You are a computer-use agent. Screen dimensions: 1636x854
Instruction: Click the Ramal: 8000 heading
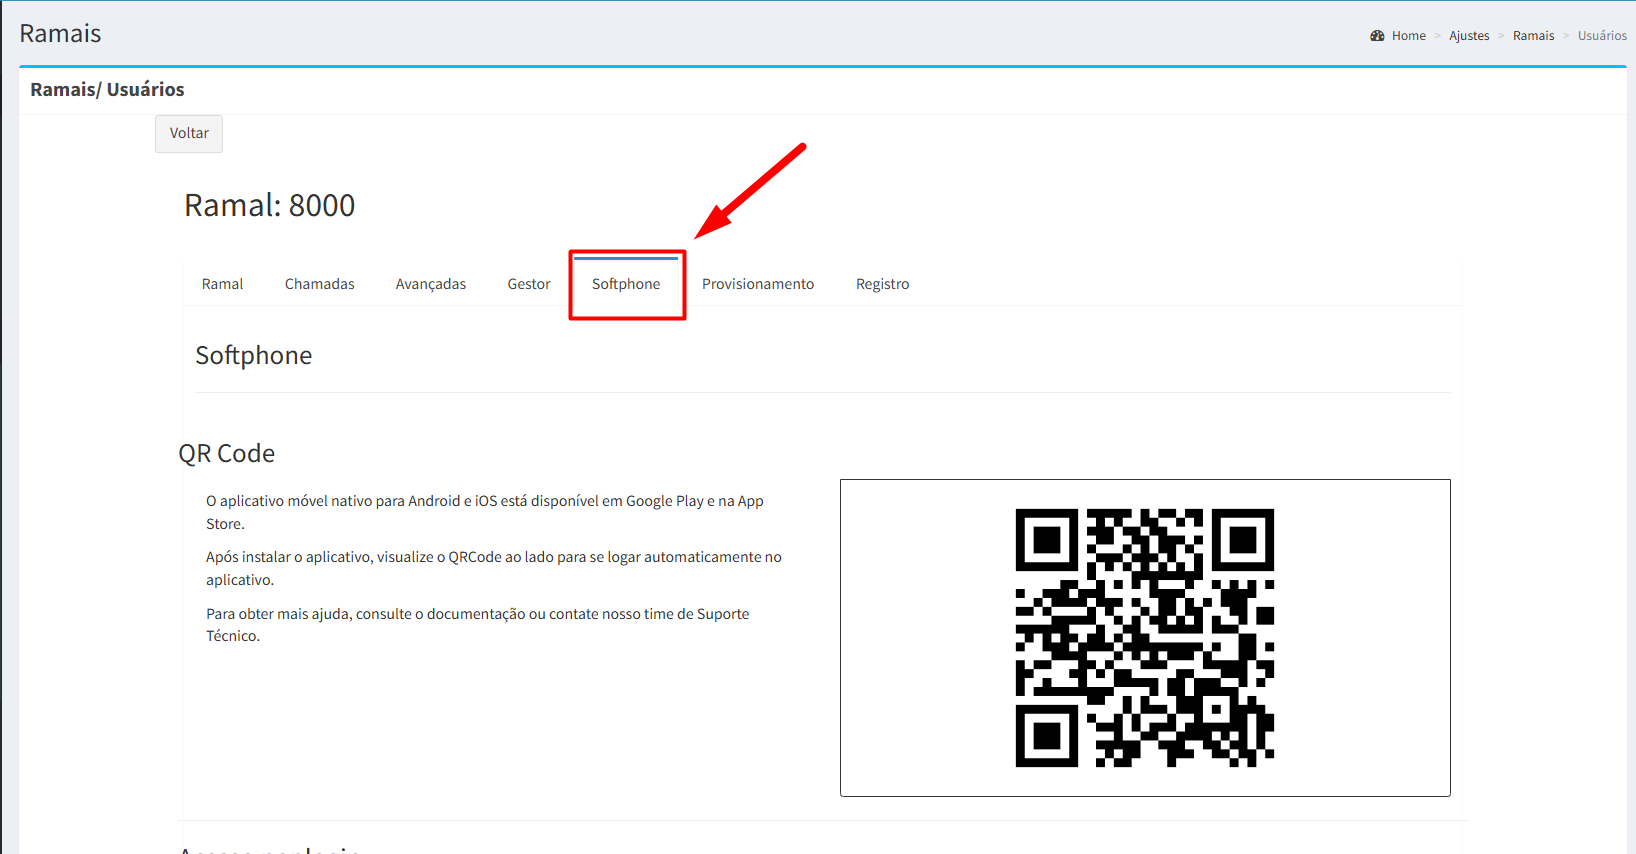tap(269, 205)
